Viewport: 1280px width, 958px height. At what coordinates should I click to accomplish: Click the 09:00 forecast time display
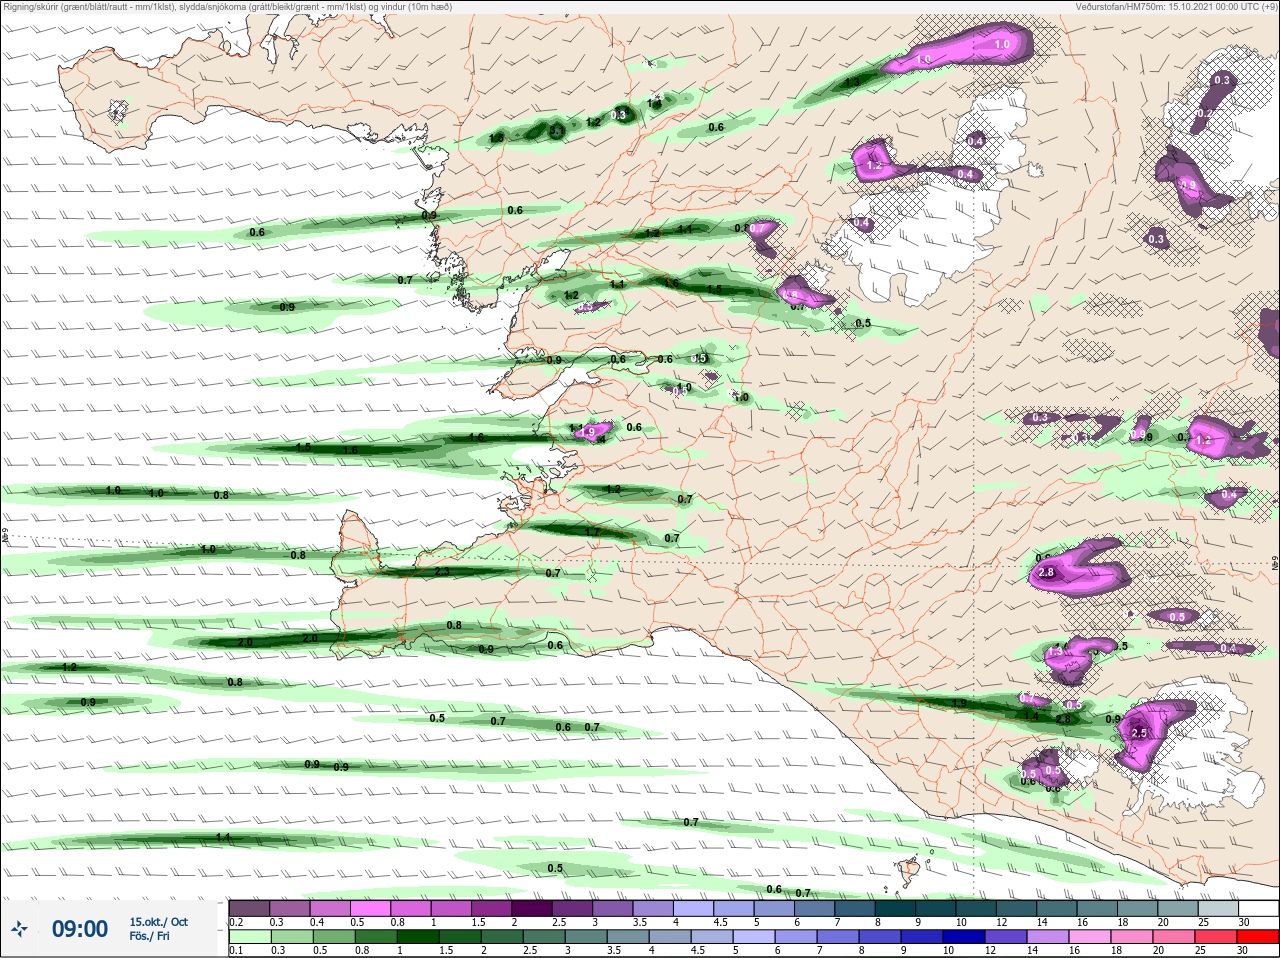[x=80, y=929]
